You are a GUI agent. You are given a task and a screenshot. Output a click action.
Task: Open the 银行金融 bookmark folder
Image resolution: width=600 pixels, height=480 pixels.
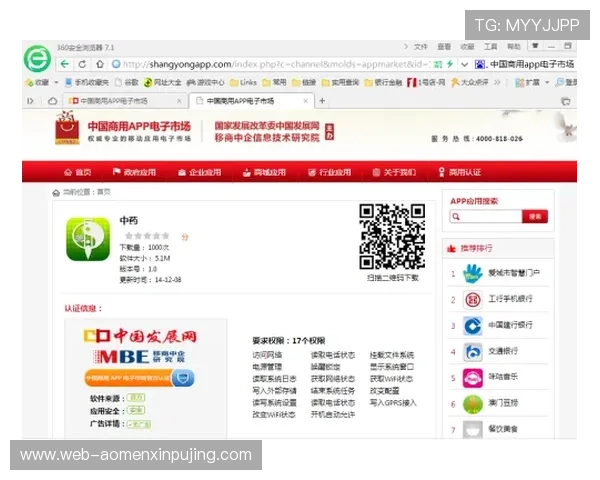383,82
